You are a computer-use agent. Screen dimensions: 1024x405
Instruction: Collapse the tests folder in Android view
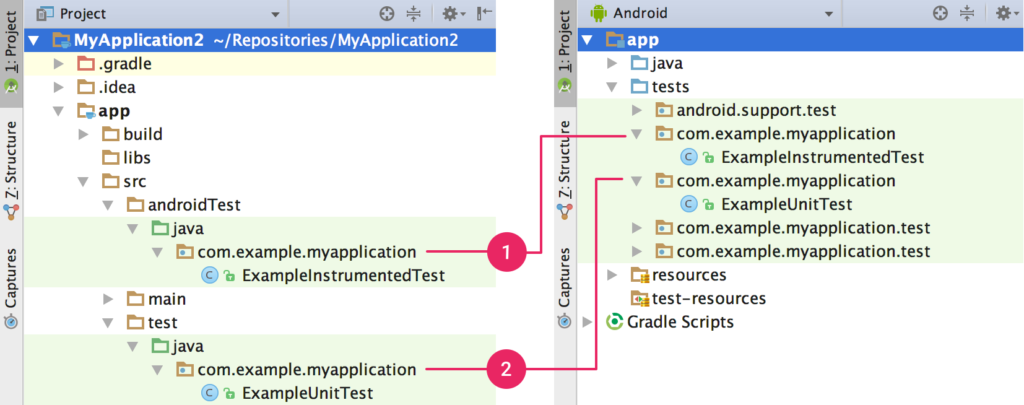point(612,87)
